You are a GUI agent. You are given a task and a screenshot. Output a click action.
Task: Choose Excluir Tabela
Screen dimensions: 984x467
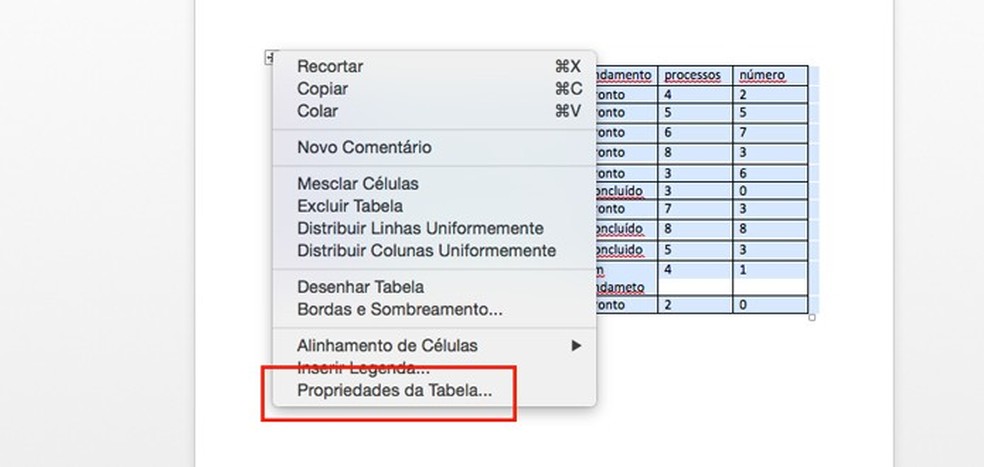point(350,206)
